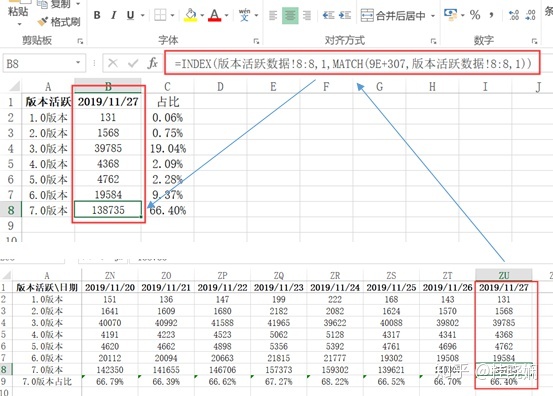Image resolution: width=553 pixels, height=396 pixels.
Task: Toggle center alignment
Action: point(290,16)
